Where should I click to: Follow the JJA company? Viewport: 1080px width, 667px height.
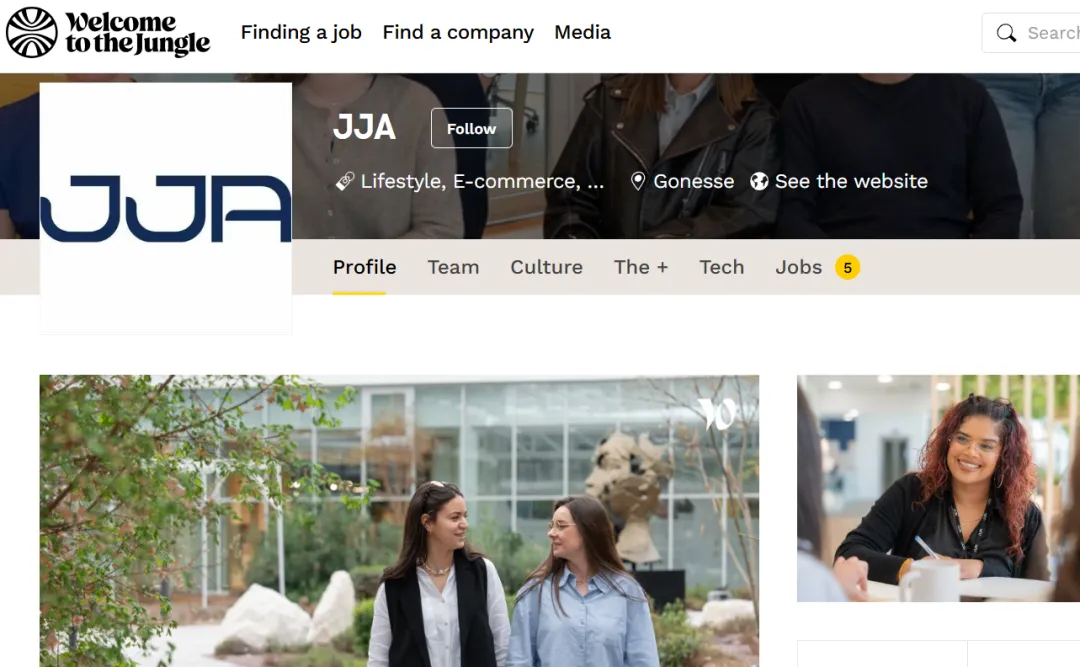pos(472,128)
